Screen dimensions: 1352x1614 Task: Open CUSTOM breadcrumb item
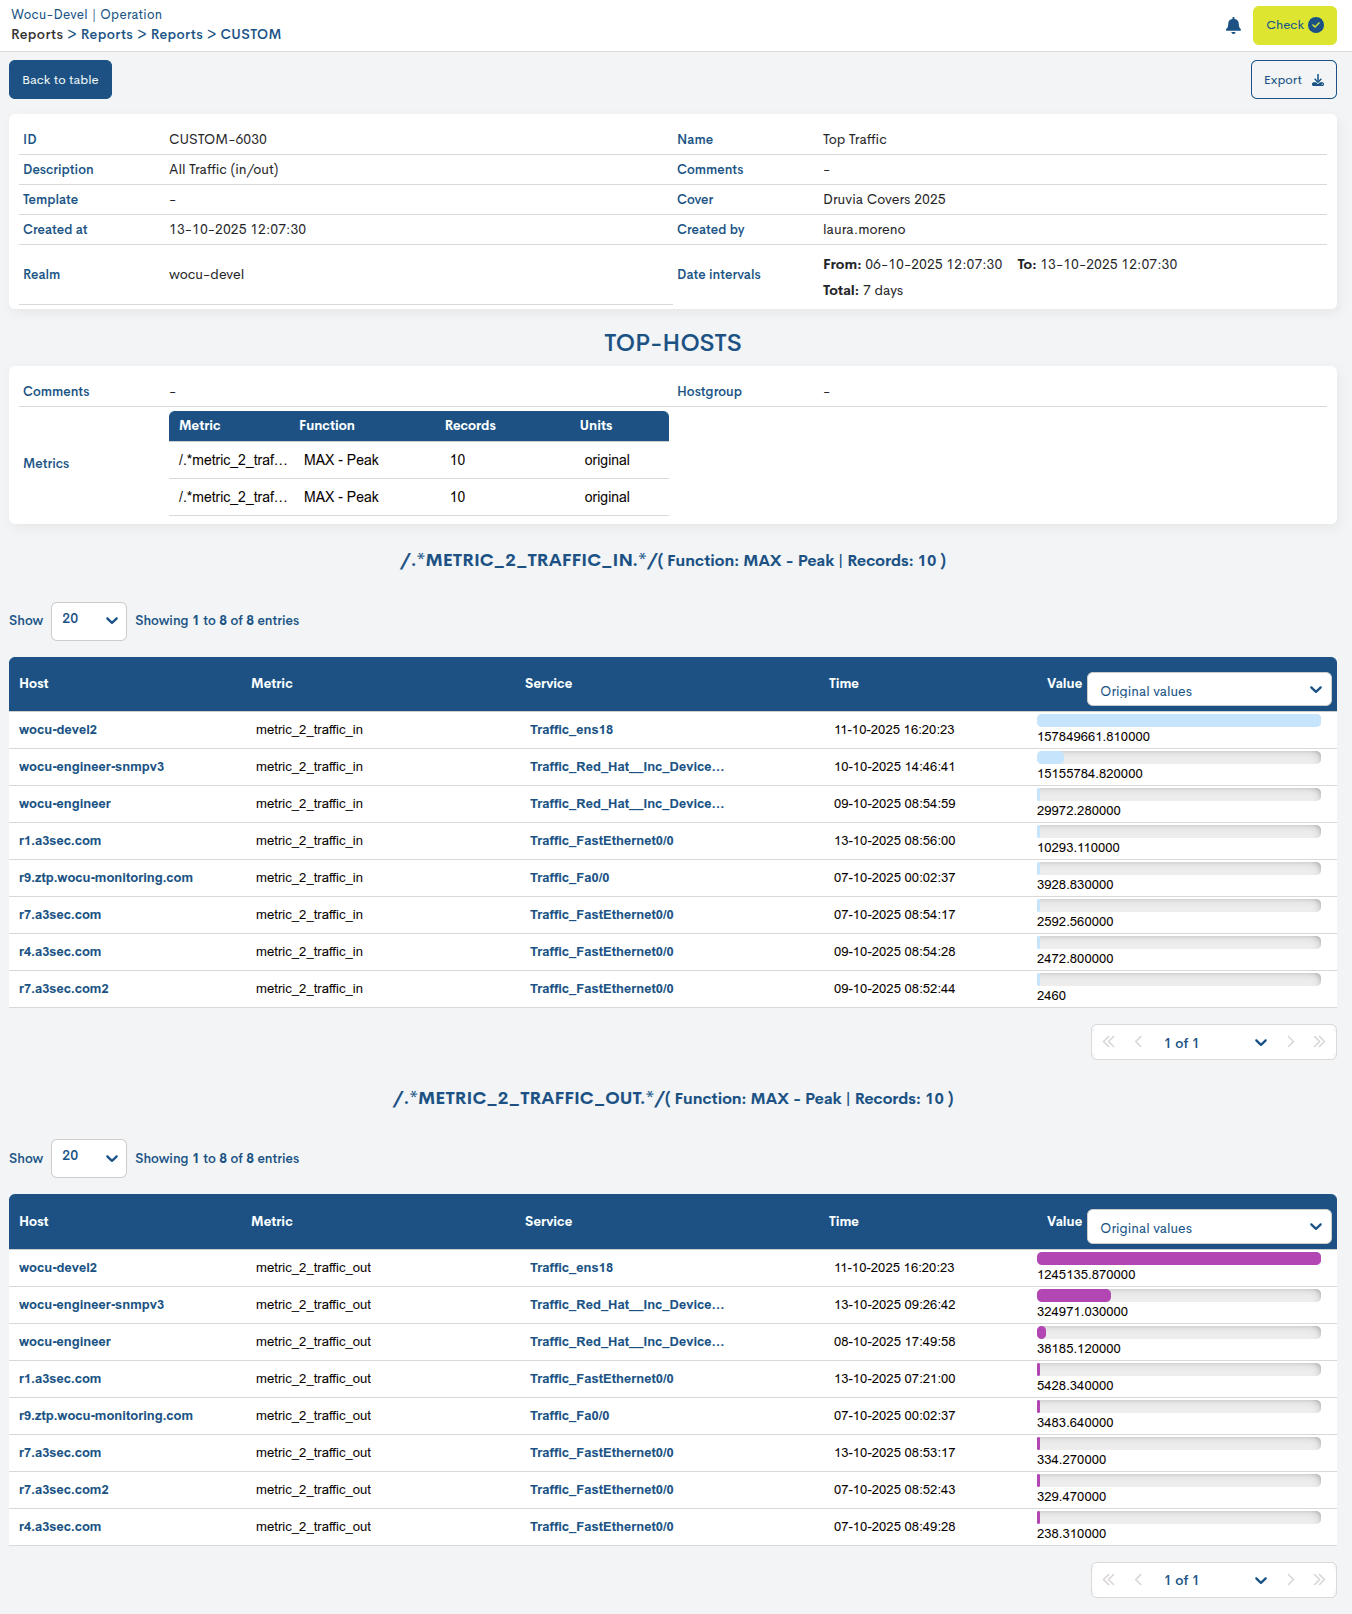[251, 34]
